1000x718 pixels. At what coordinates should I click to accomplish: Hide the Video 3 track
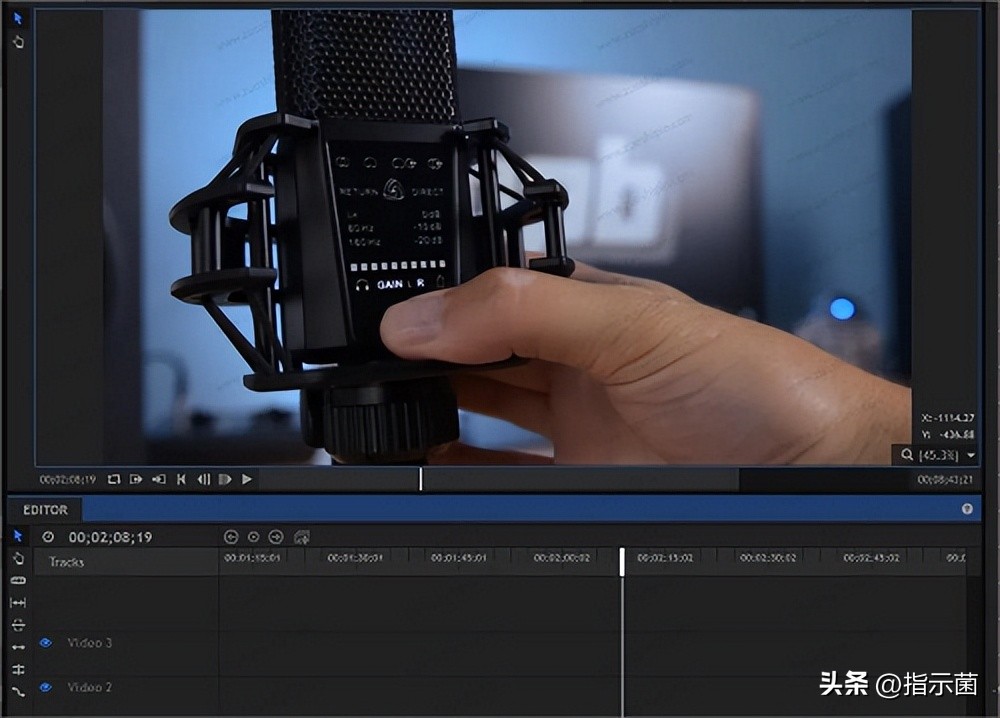[x=45, y=643]
